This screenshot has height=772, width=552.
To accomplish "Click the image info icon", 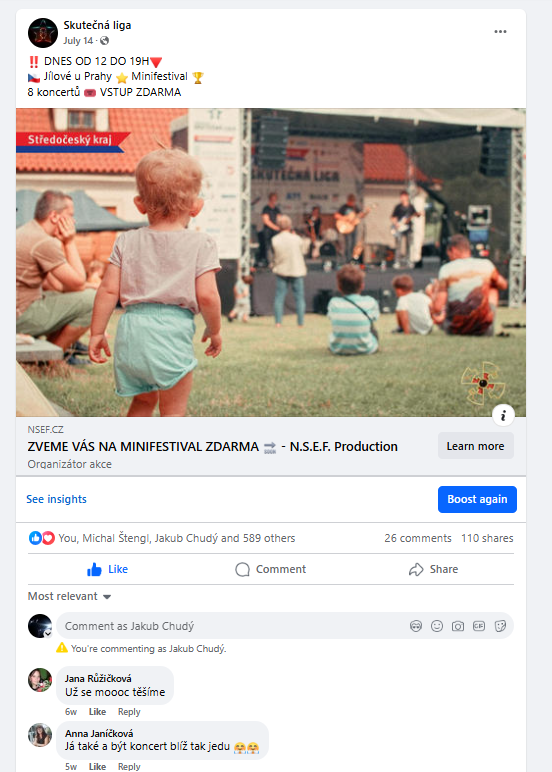I will [503, 416].
